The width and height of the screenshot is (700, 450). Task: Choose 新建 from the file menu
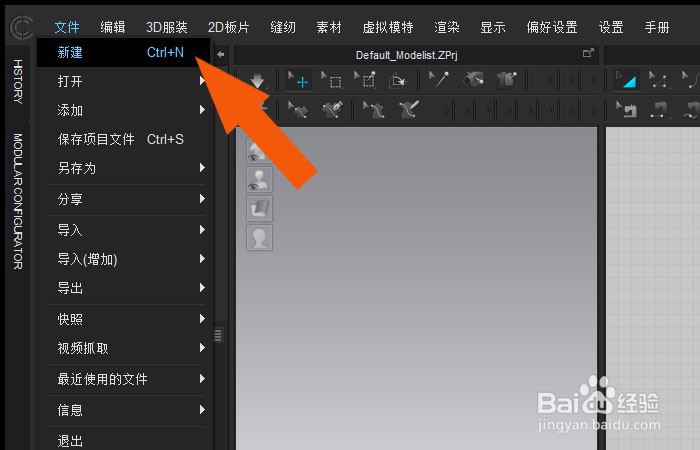[x=123, y=53]
